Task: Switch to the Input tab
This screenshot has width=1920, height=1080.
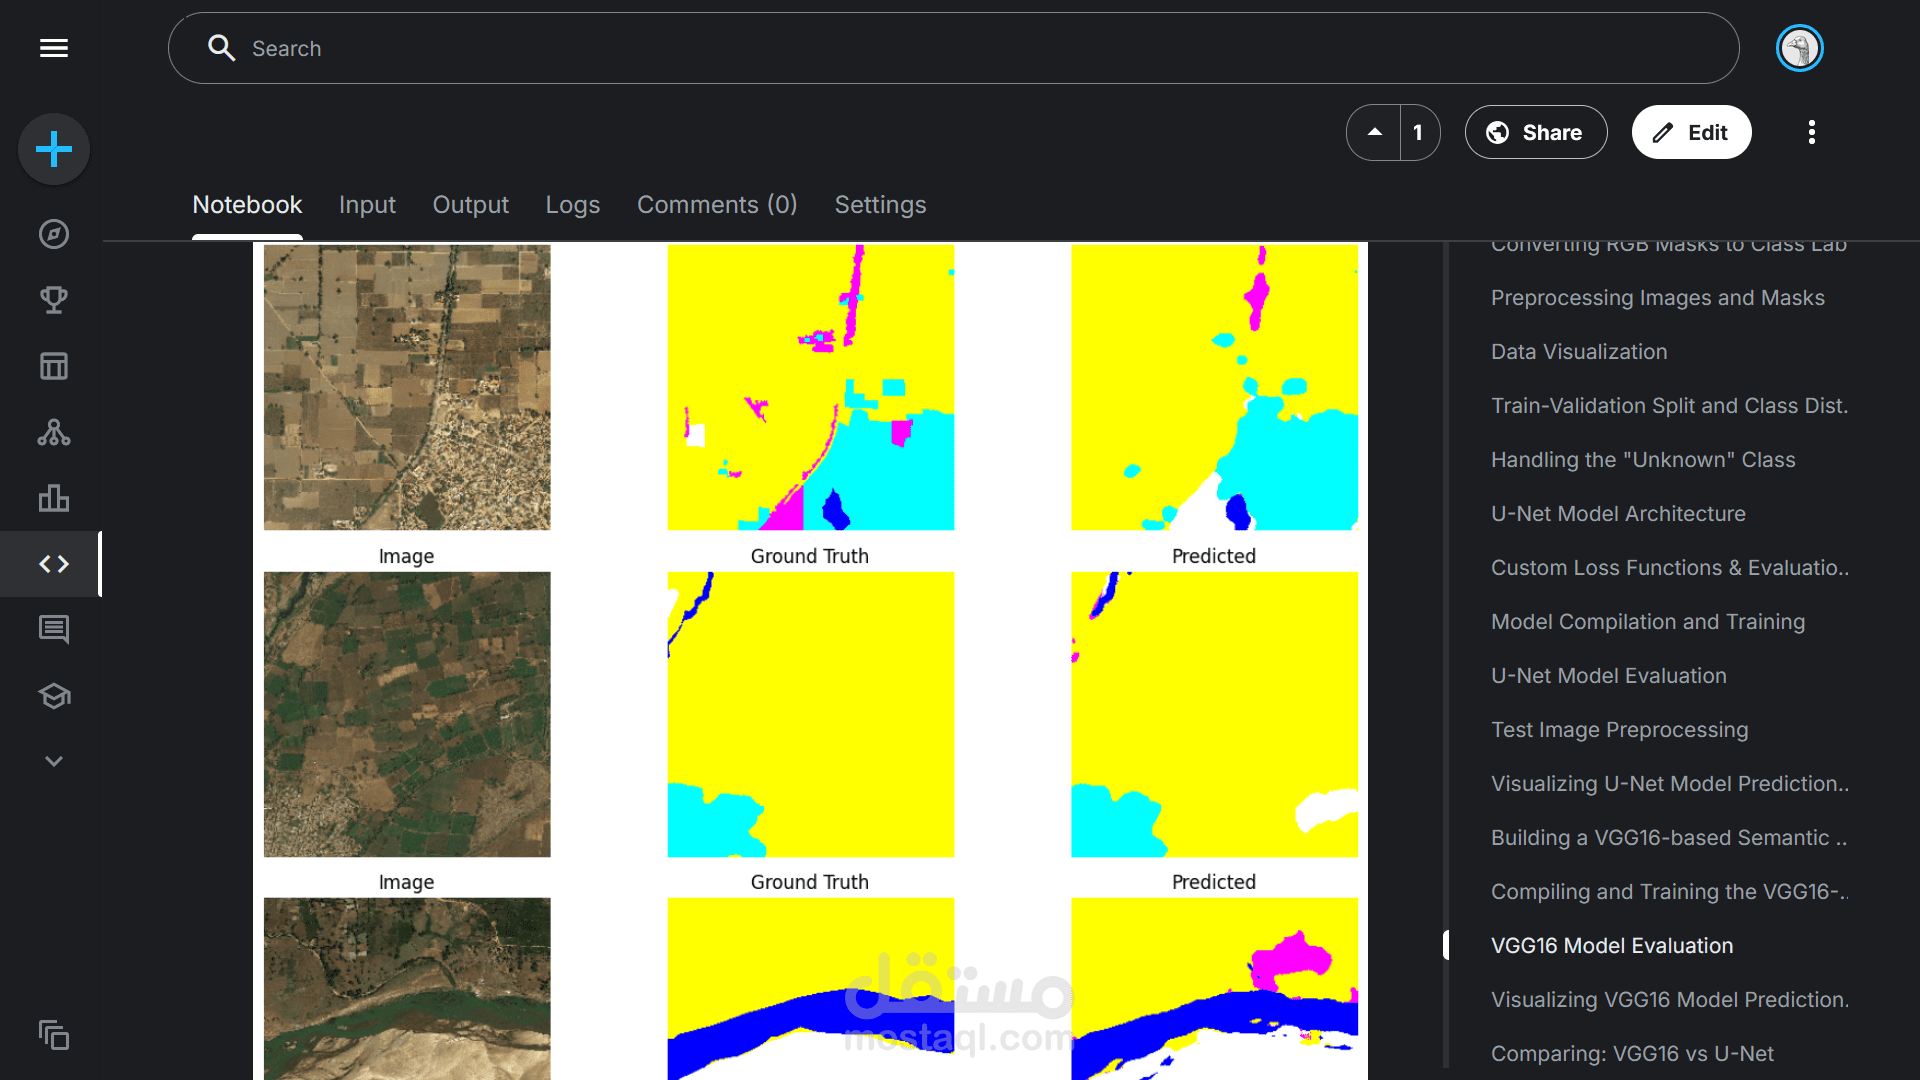Action: point(367,205)
